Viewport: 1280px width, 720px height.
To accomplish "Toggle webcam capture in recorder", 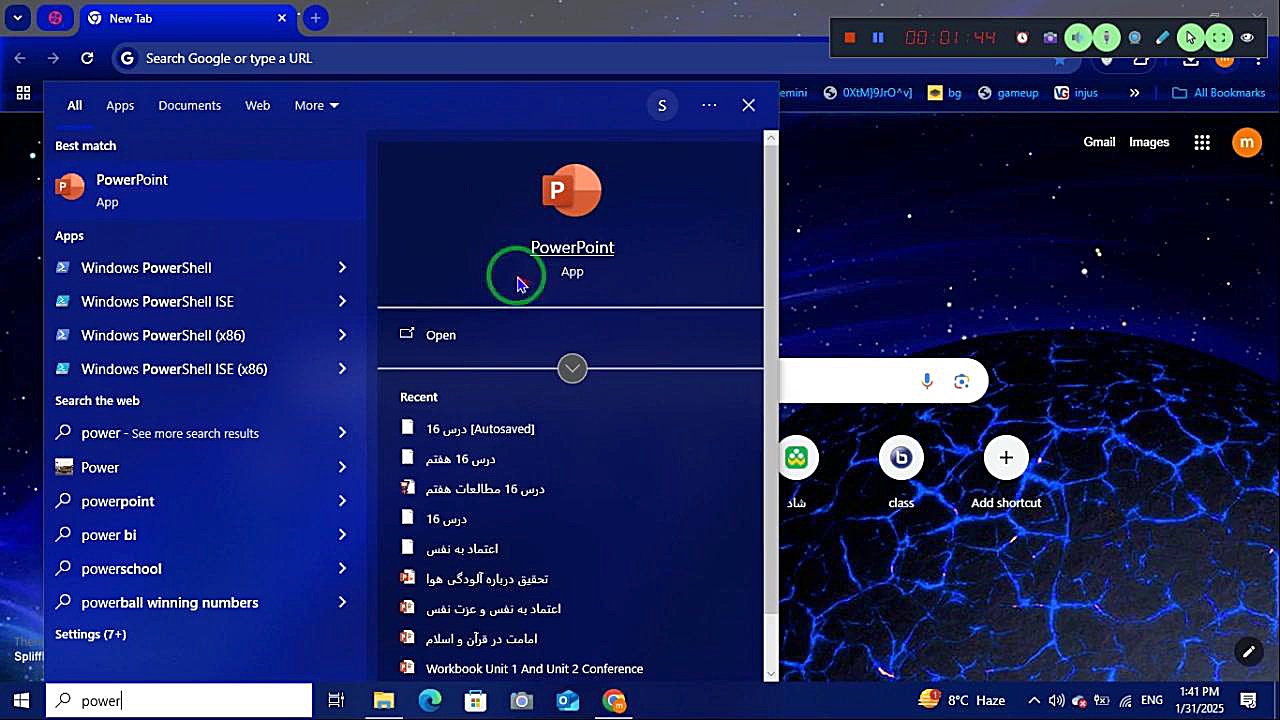I will (1134, 38).
